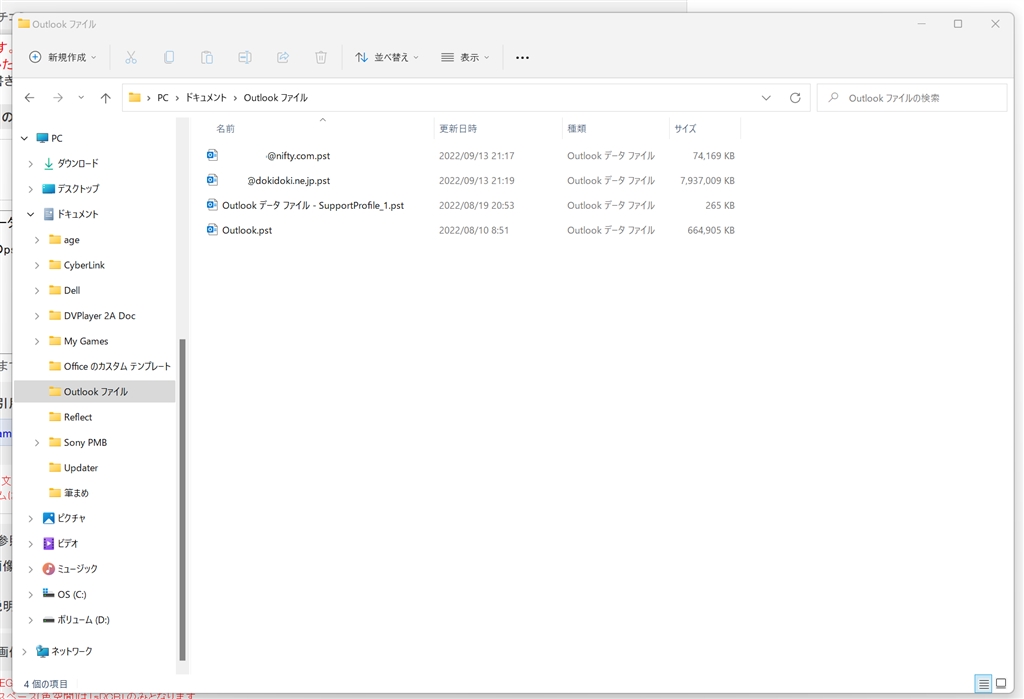Collapse the PC tree node
The image size is (1024, 699).
coord(24,138)
